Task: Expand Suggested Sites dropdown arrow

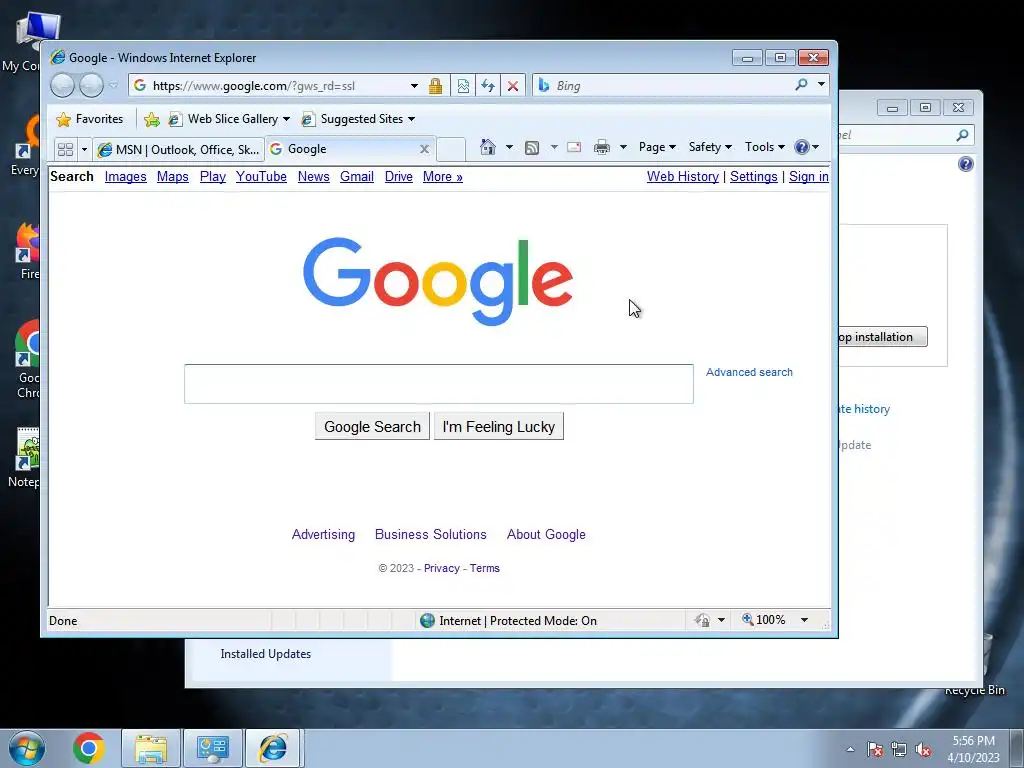Action: (411, 119)
